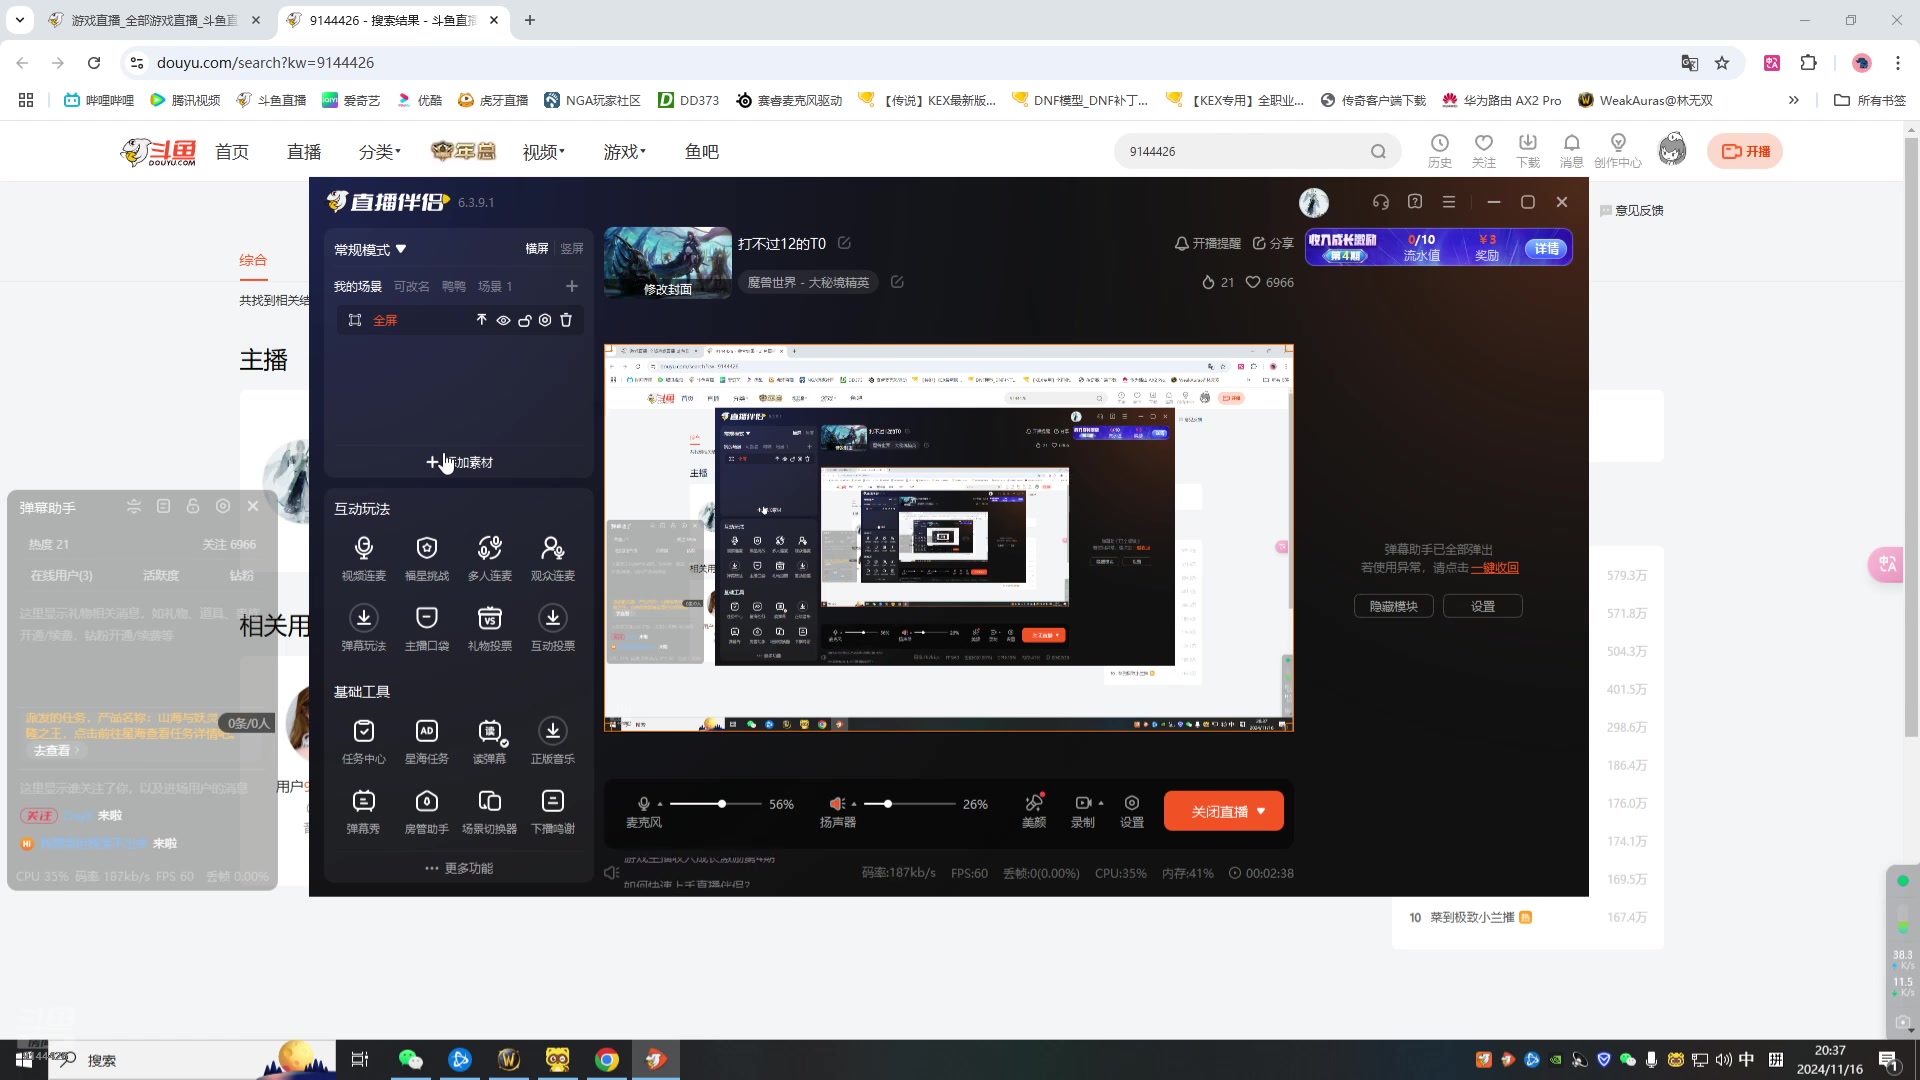Change cover via 修改封面 thumbnail

(x=668, y=289)
